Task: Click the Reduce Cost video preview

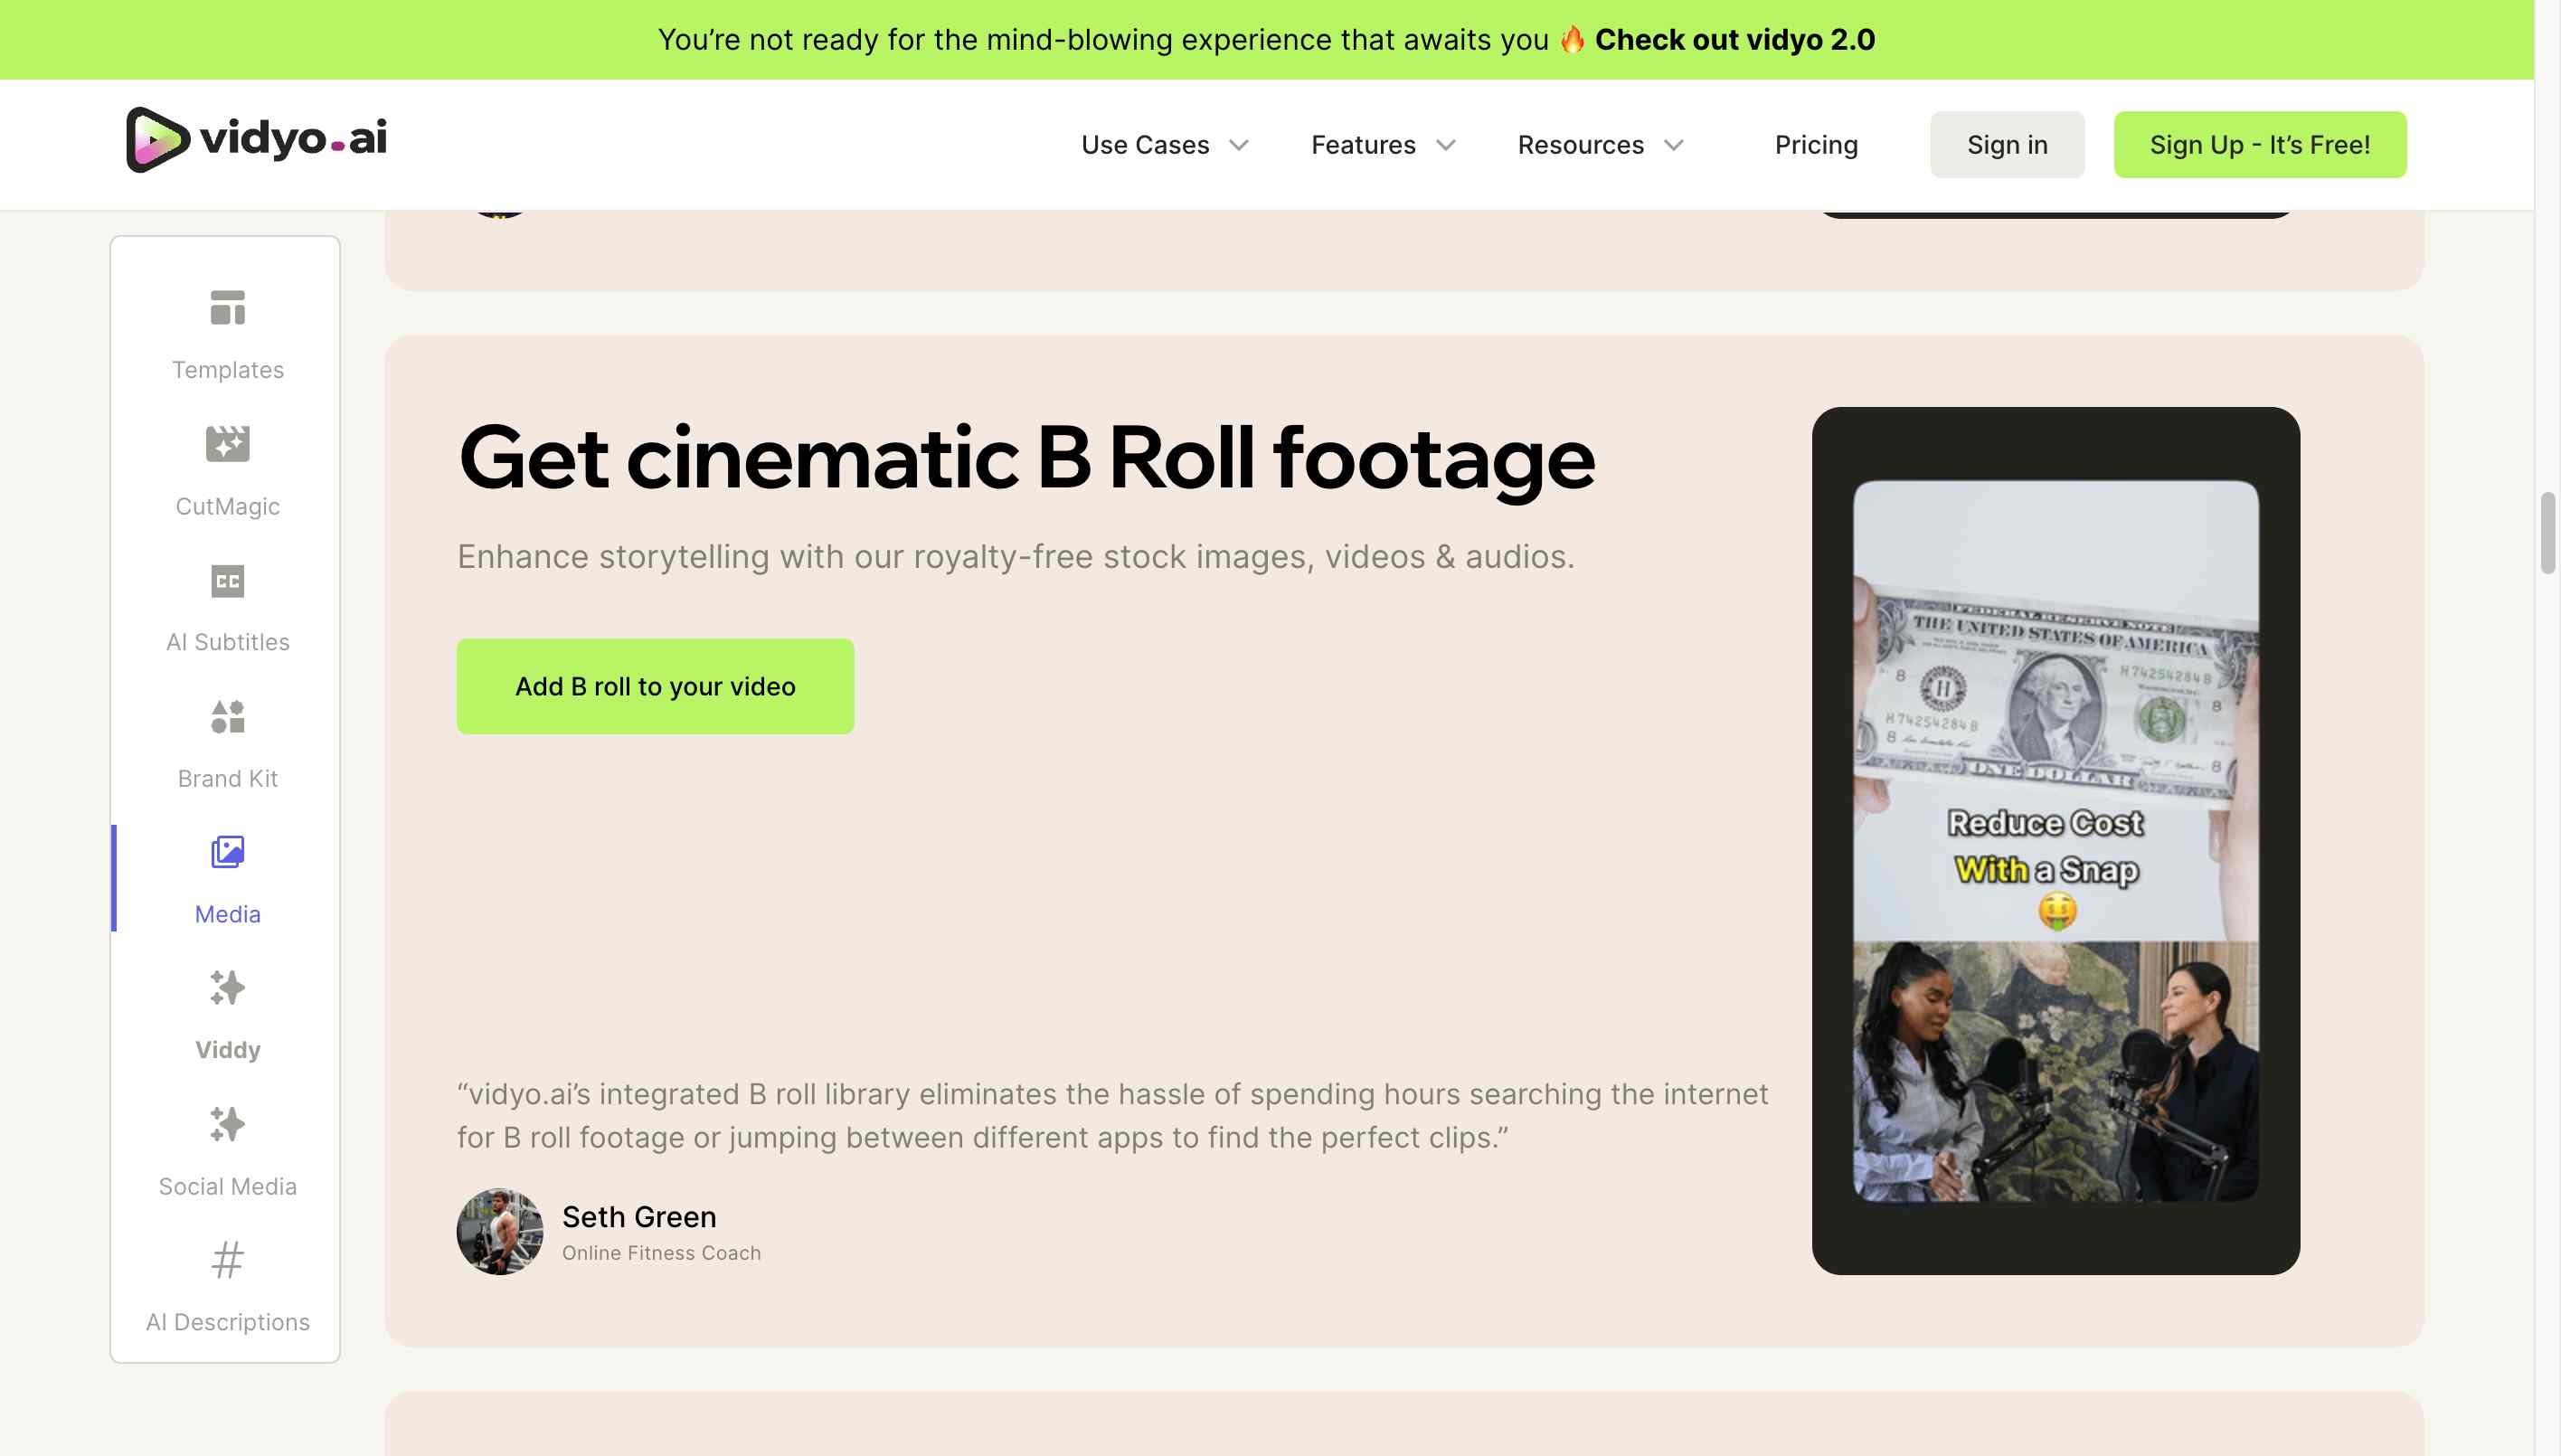Action: [x=2056, y=841]
